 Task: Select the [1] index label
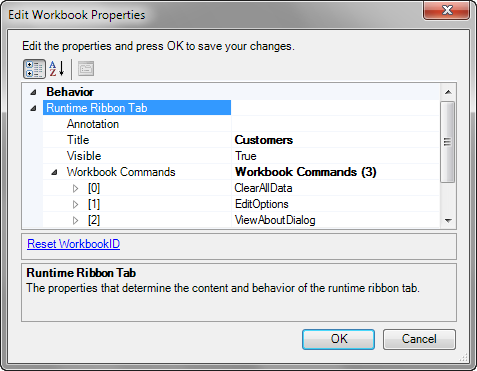[94, 204]
